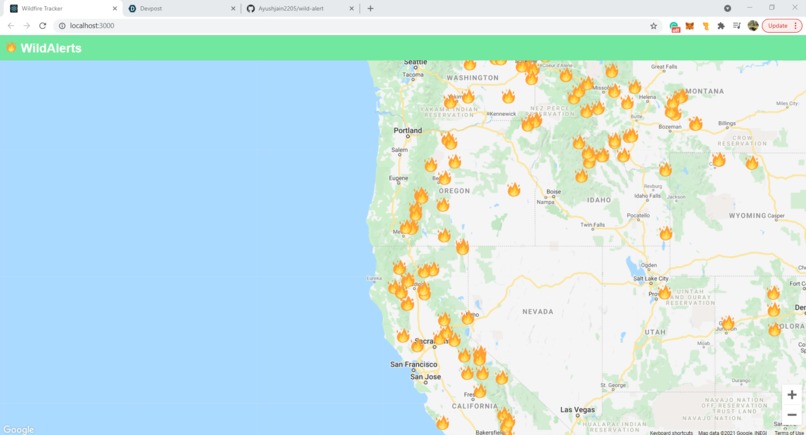The height and width of the screenshot is (435, 806).
Task: Click the WildAlerts flame logo icon
Action: coord(11,47)
